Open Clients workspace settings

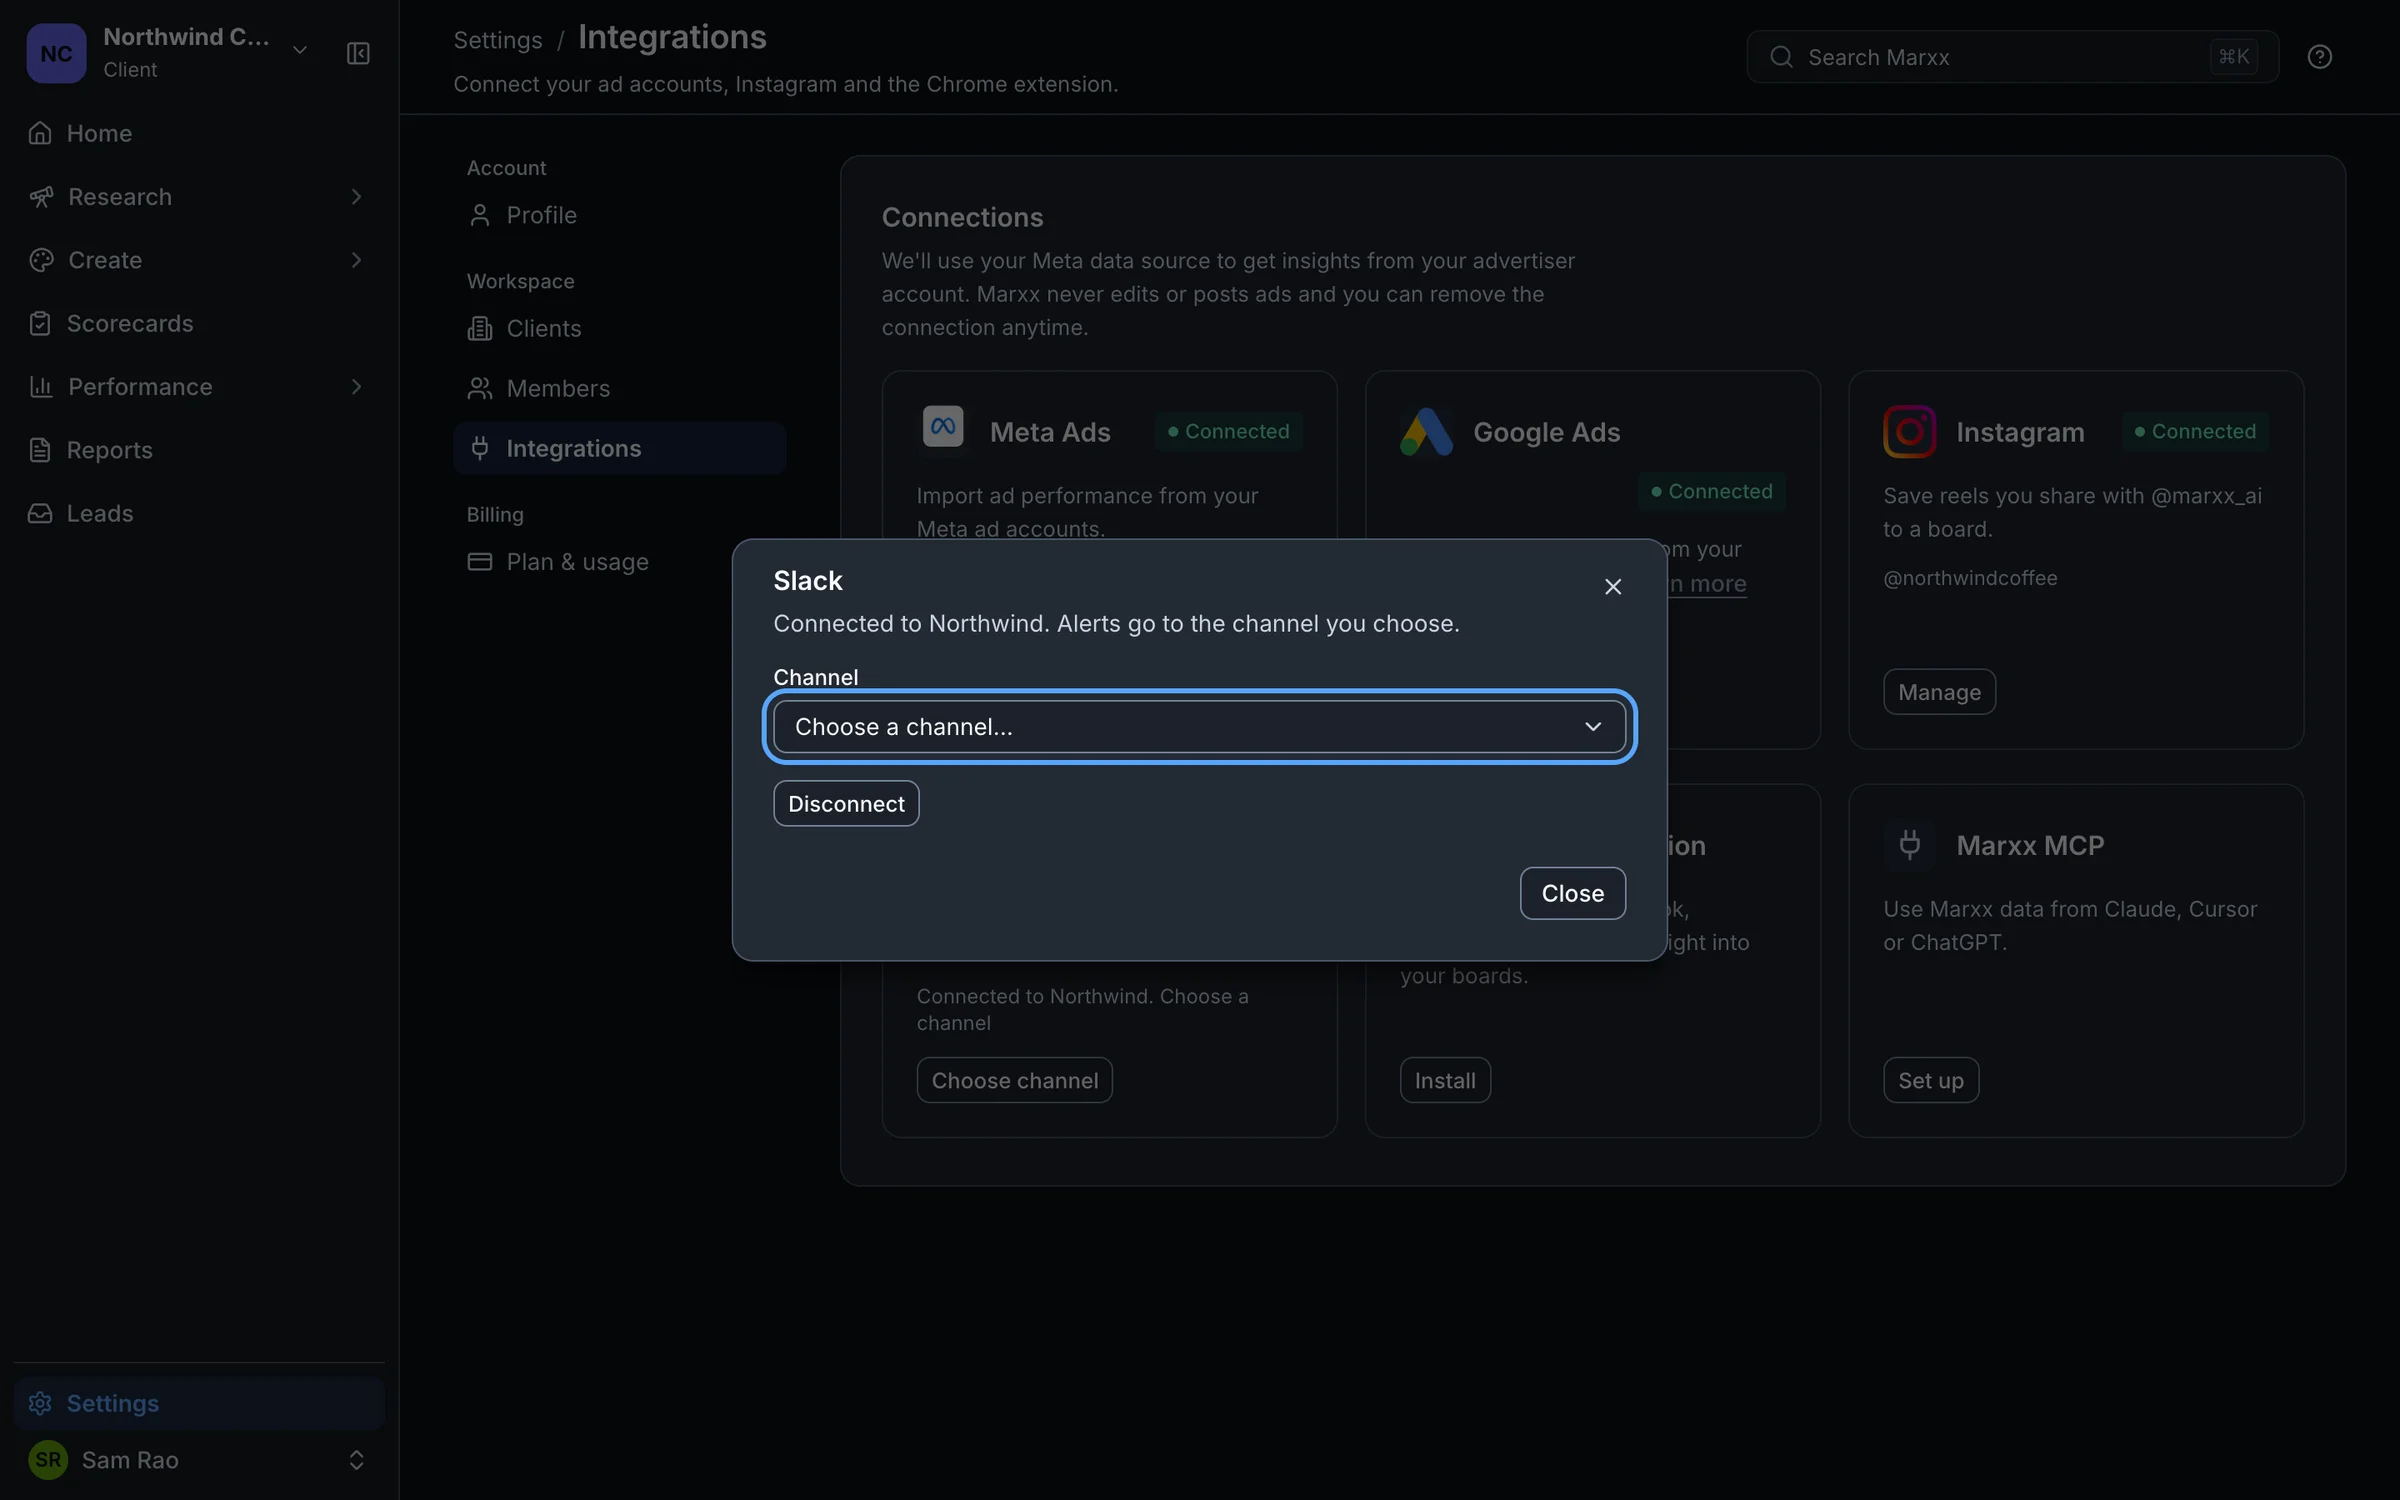click(619, 328)
